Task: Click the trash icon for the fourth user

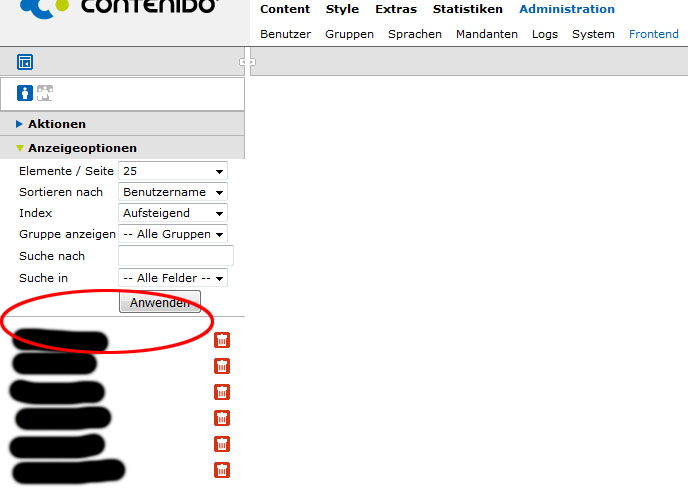Action: 222,418
